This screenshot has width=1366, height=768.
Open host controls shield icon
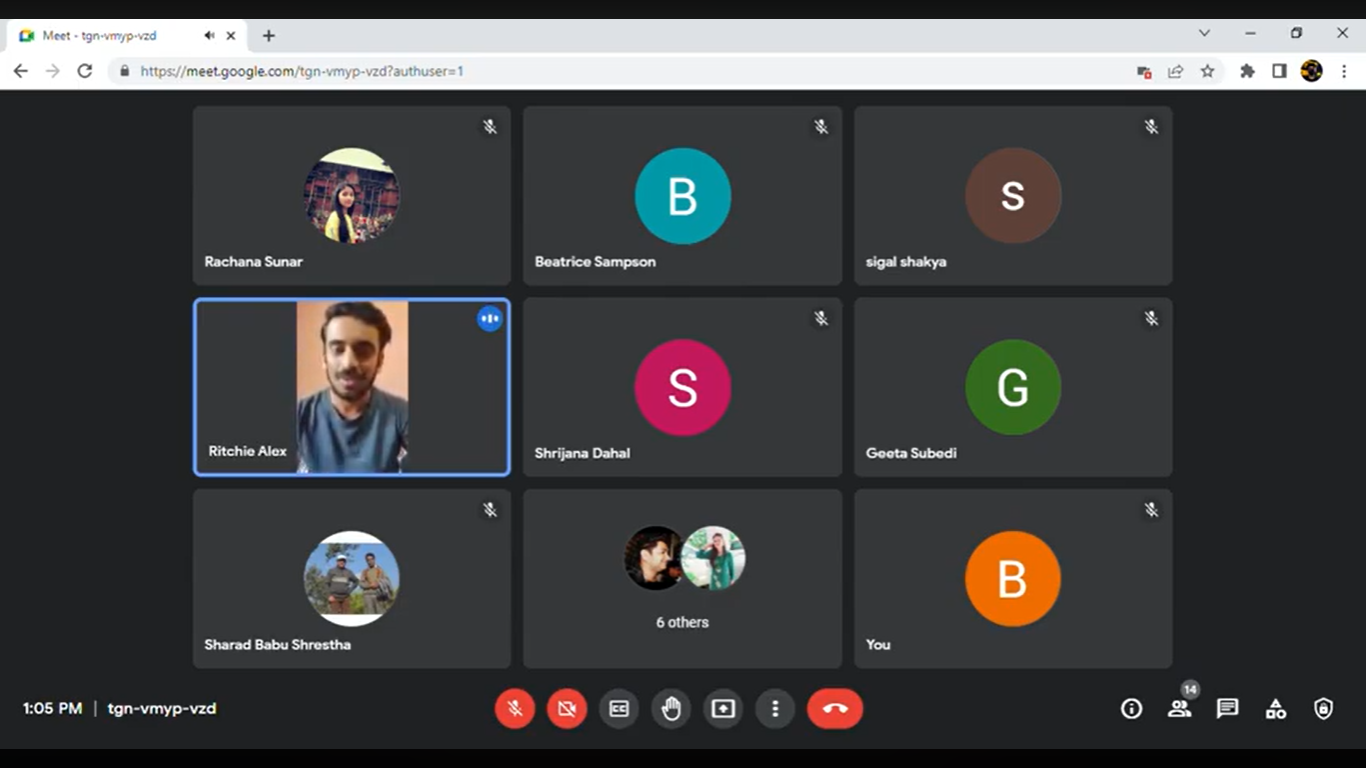point(1324,709)
